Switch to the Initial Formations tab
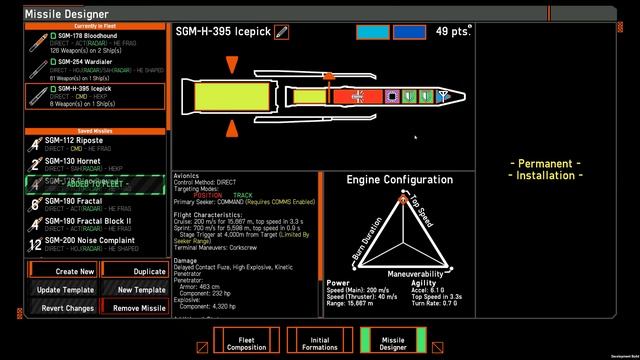640x360 pixels. tap(320, 340)
